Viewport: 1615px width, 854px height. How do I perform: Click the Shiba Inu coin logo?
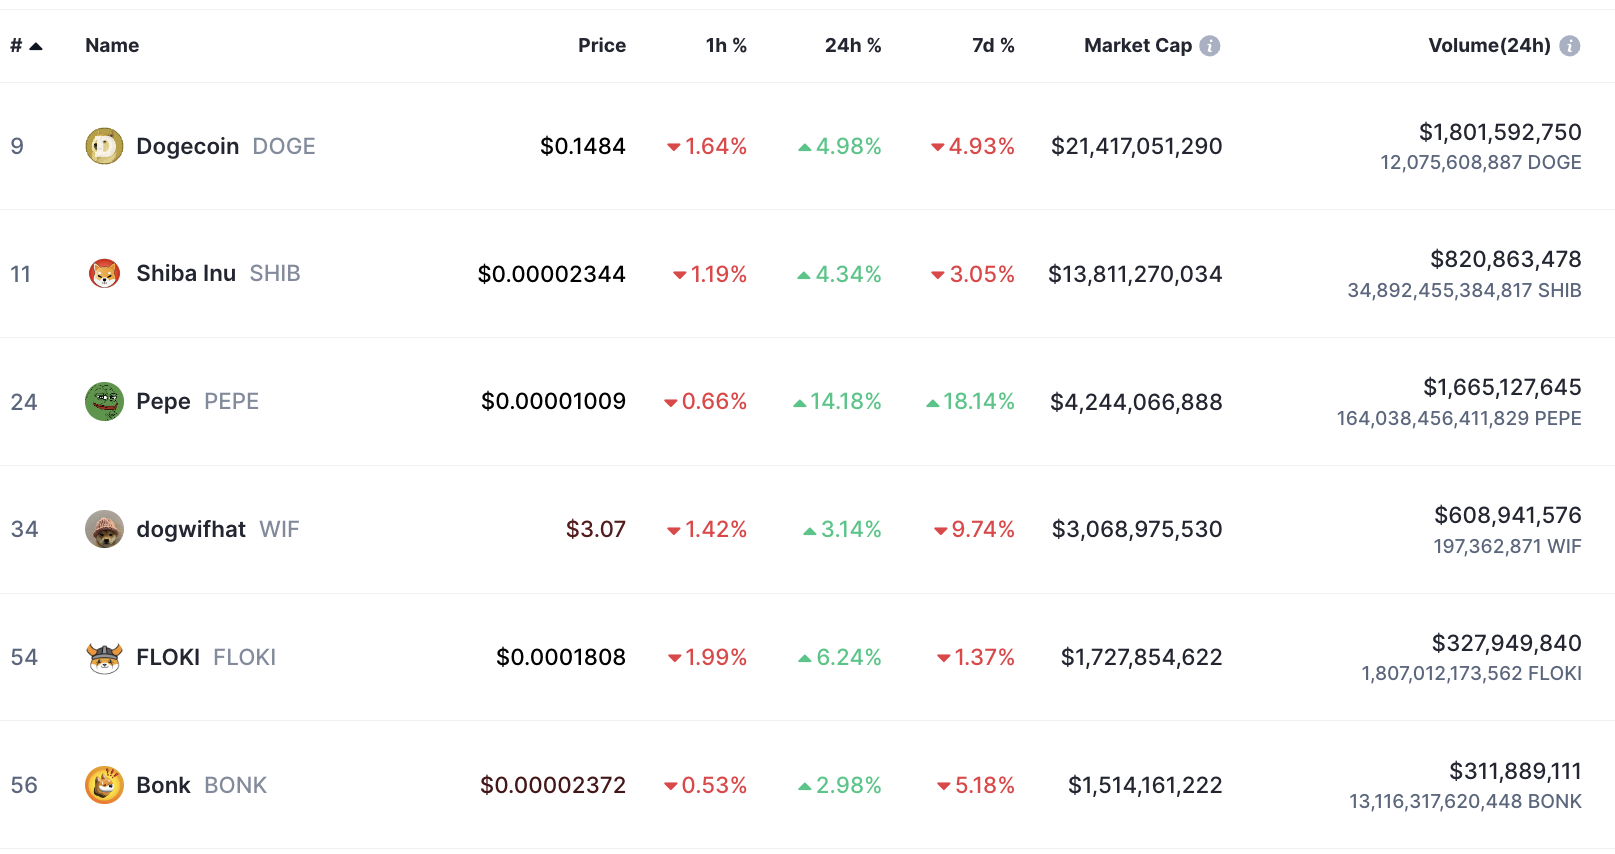point(104,273)
